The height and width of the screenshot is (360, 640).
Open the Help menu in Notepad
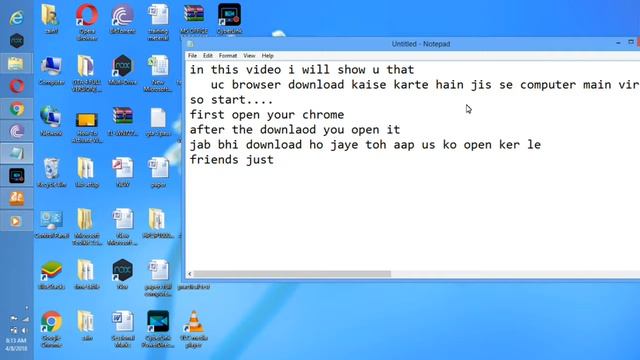coord(267,56)
